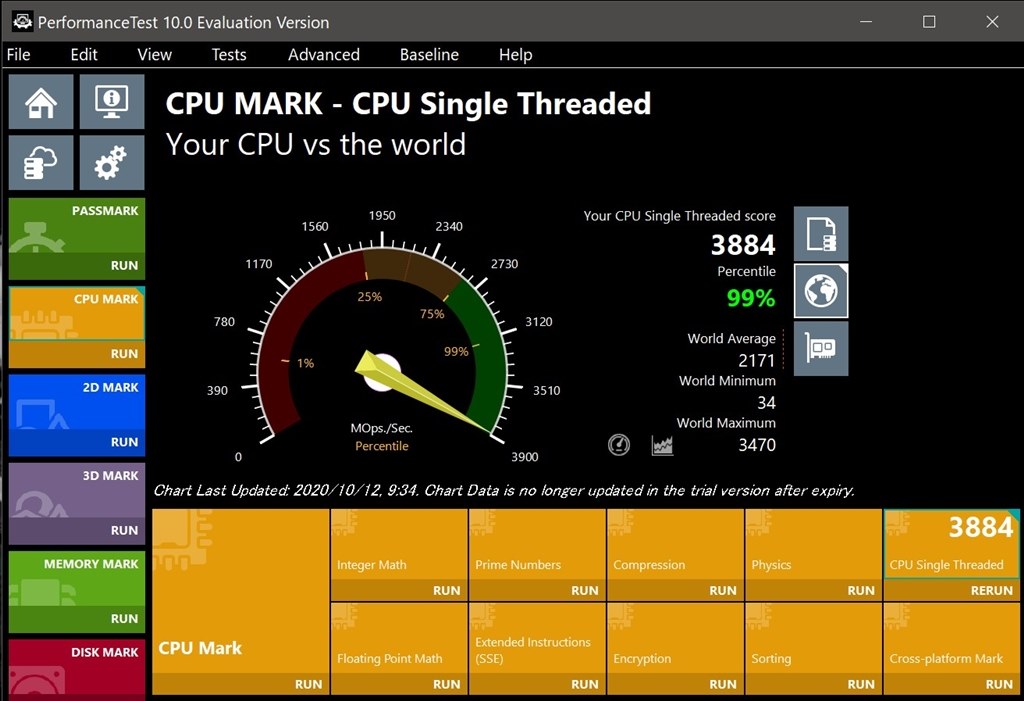
Task: Open the View menu
Action: point(154,55)
